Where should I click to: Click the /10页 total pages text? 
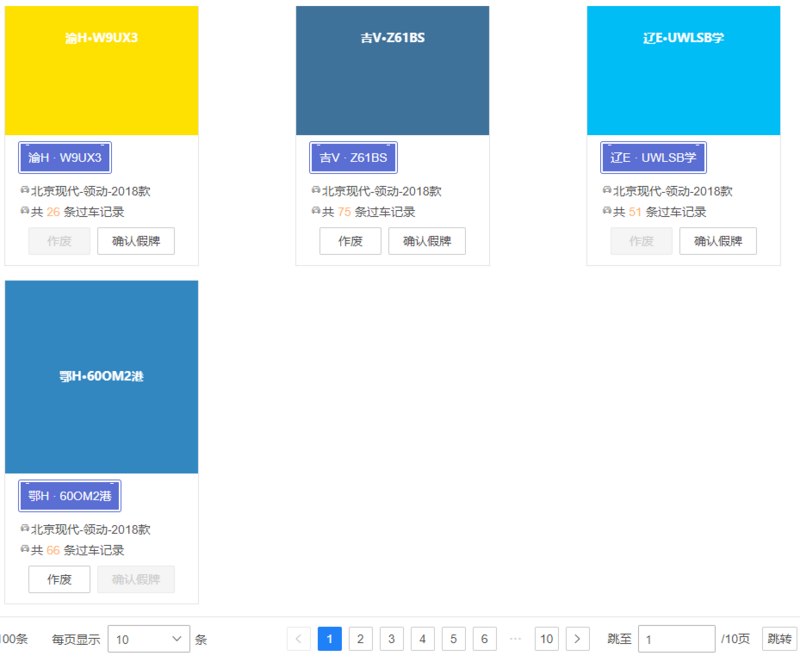[735, 639]
